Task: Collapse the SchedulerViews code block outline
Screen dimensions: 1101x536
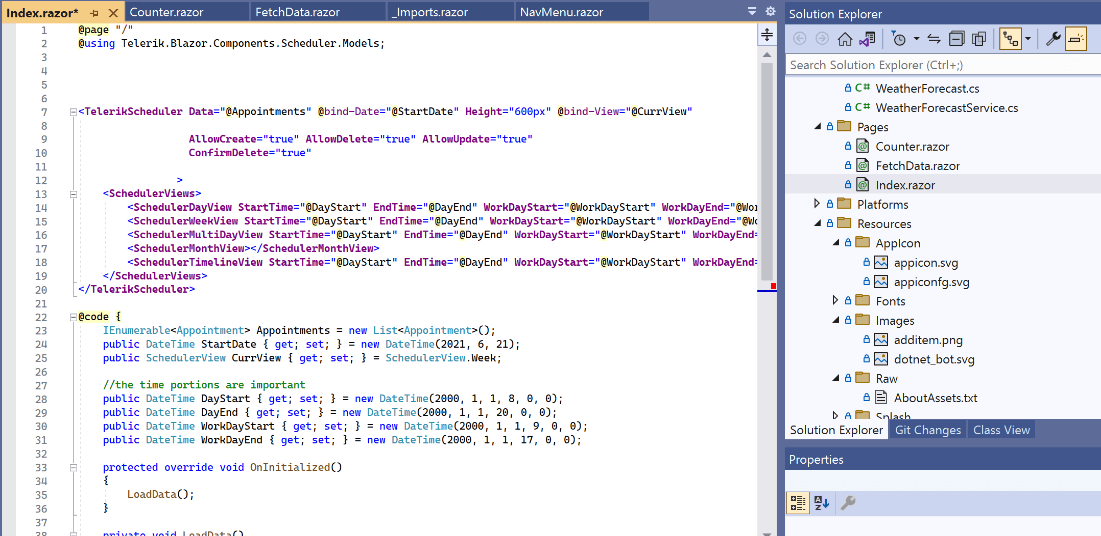Action: 73,194
